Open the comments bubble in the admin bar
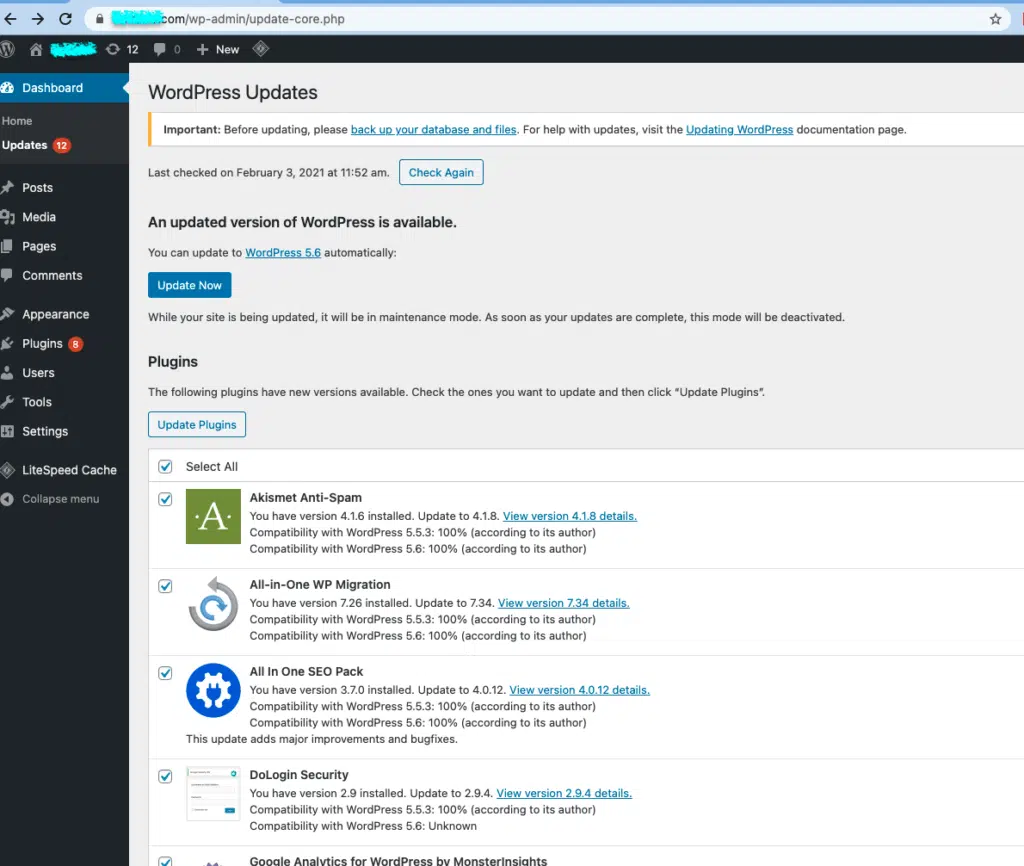Screen dimensions: 1024x866 tap(167, 49)
